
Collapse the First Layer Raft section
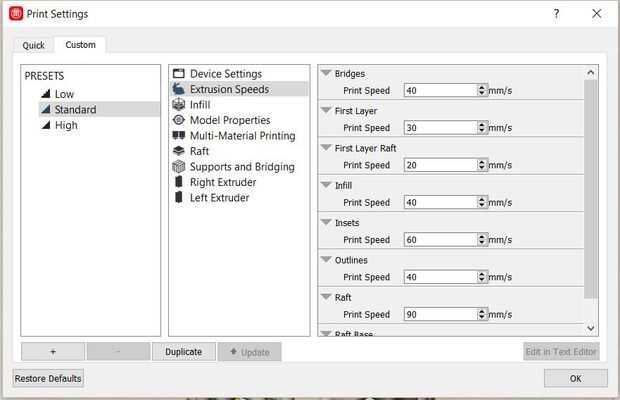[x=326, y=148]
